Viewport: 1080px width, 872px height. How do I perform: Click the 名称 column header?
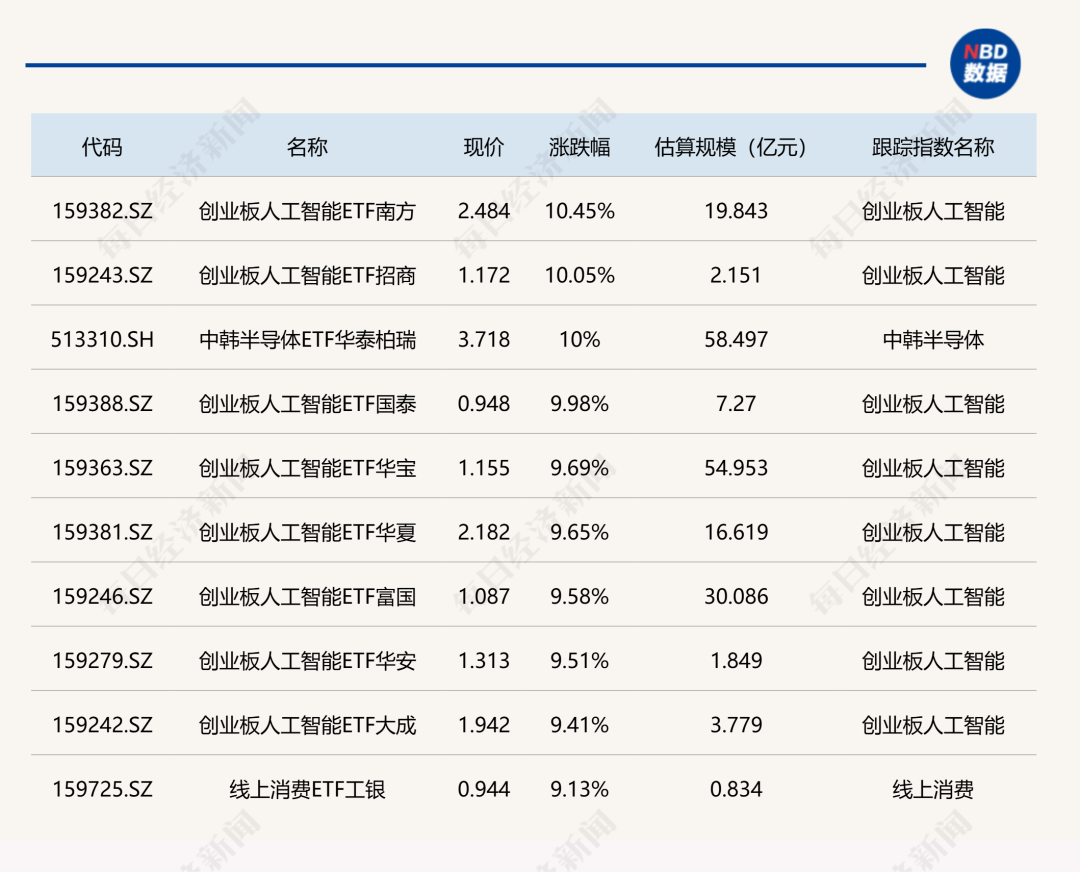pos(307,147)
